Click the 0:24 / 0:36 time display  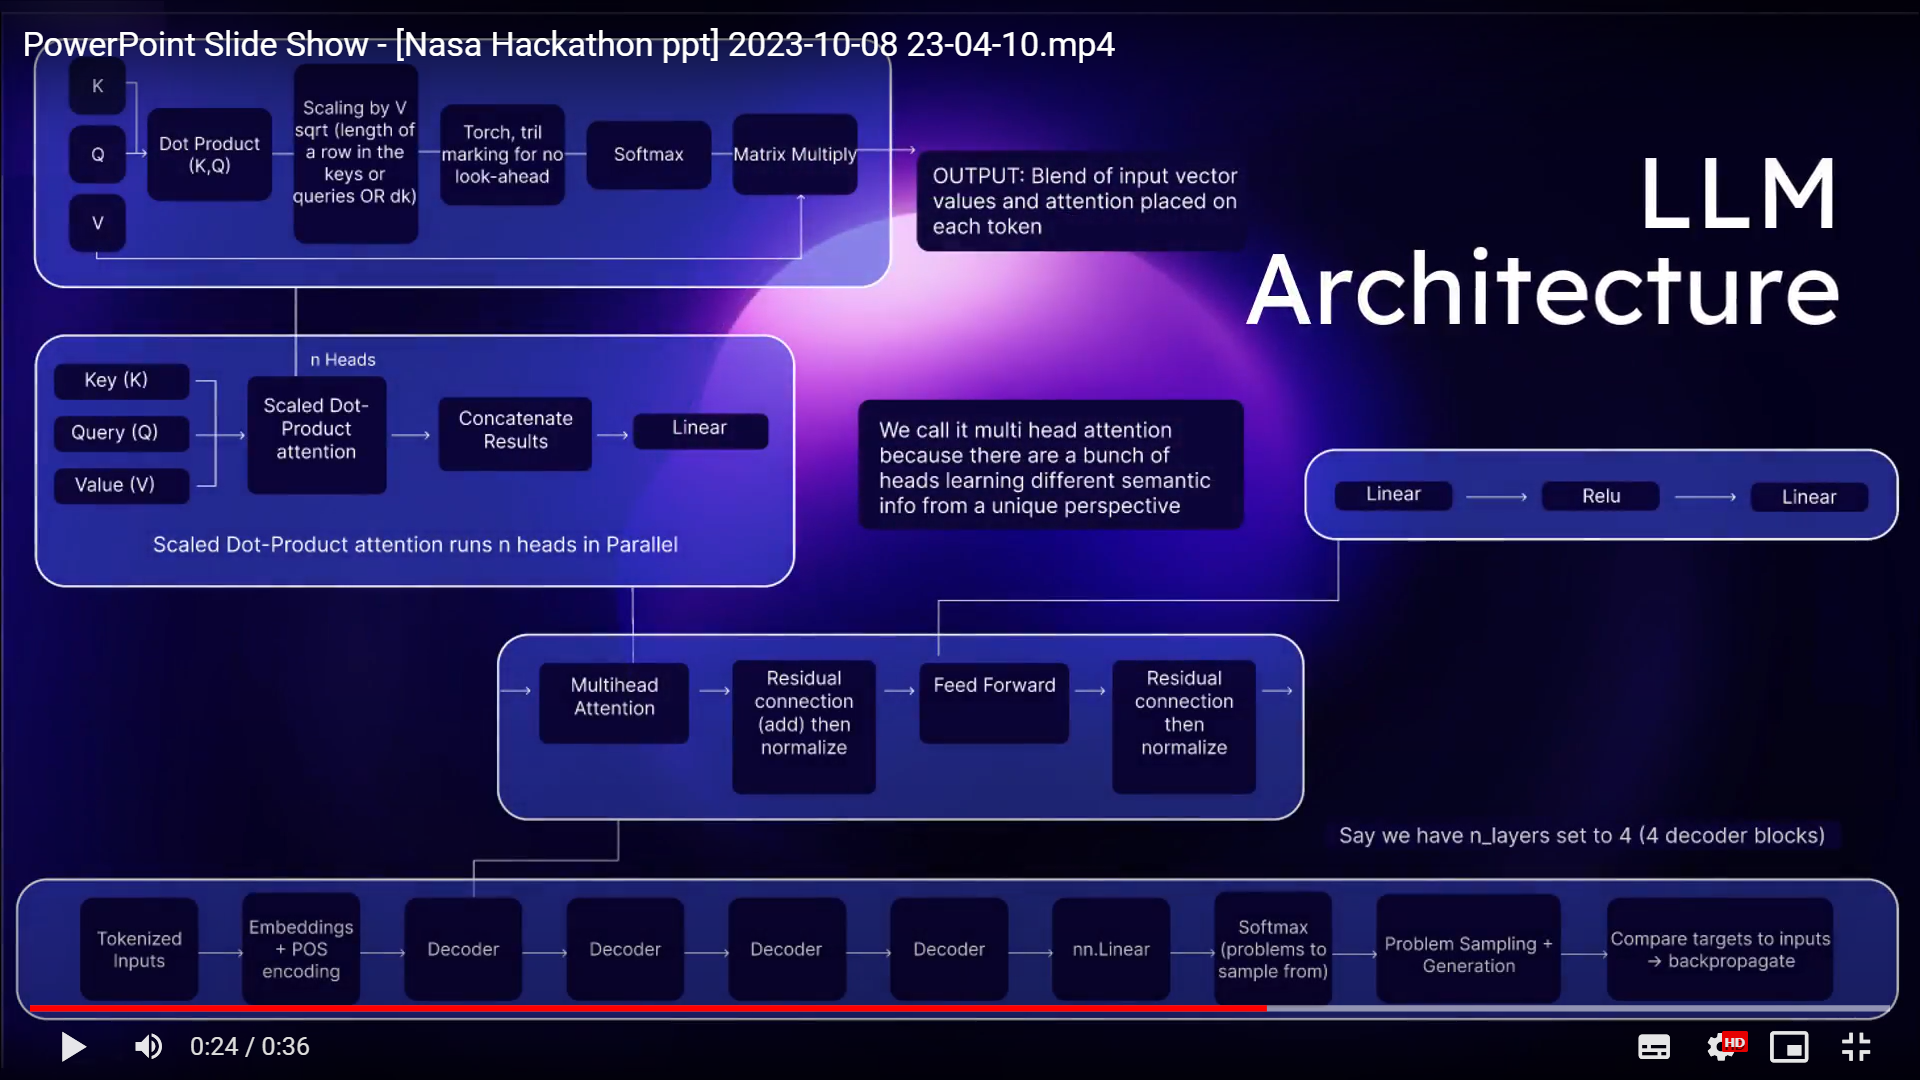(250, 1047)
